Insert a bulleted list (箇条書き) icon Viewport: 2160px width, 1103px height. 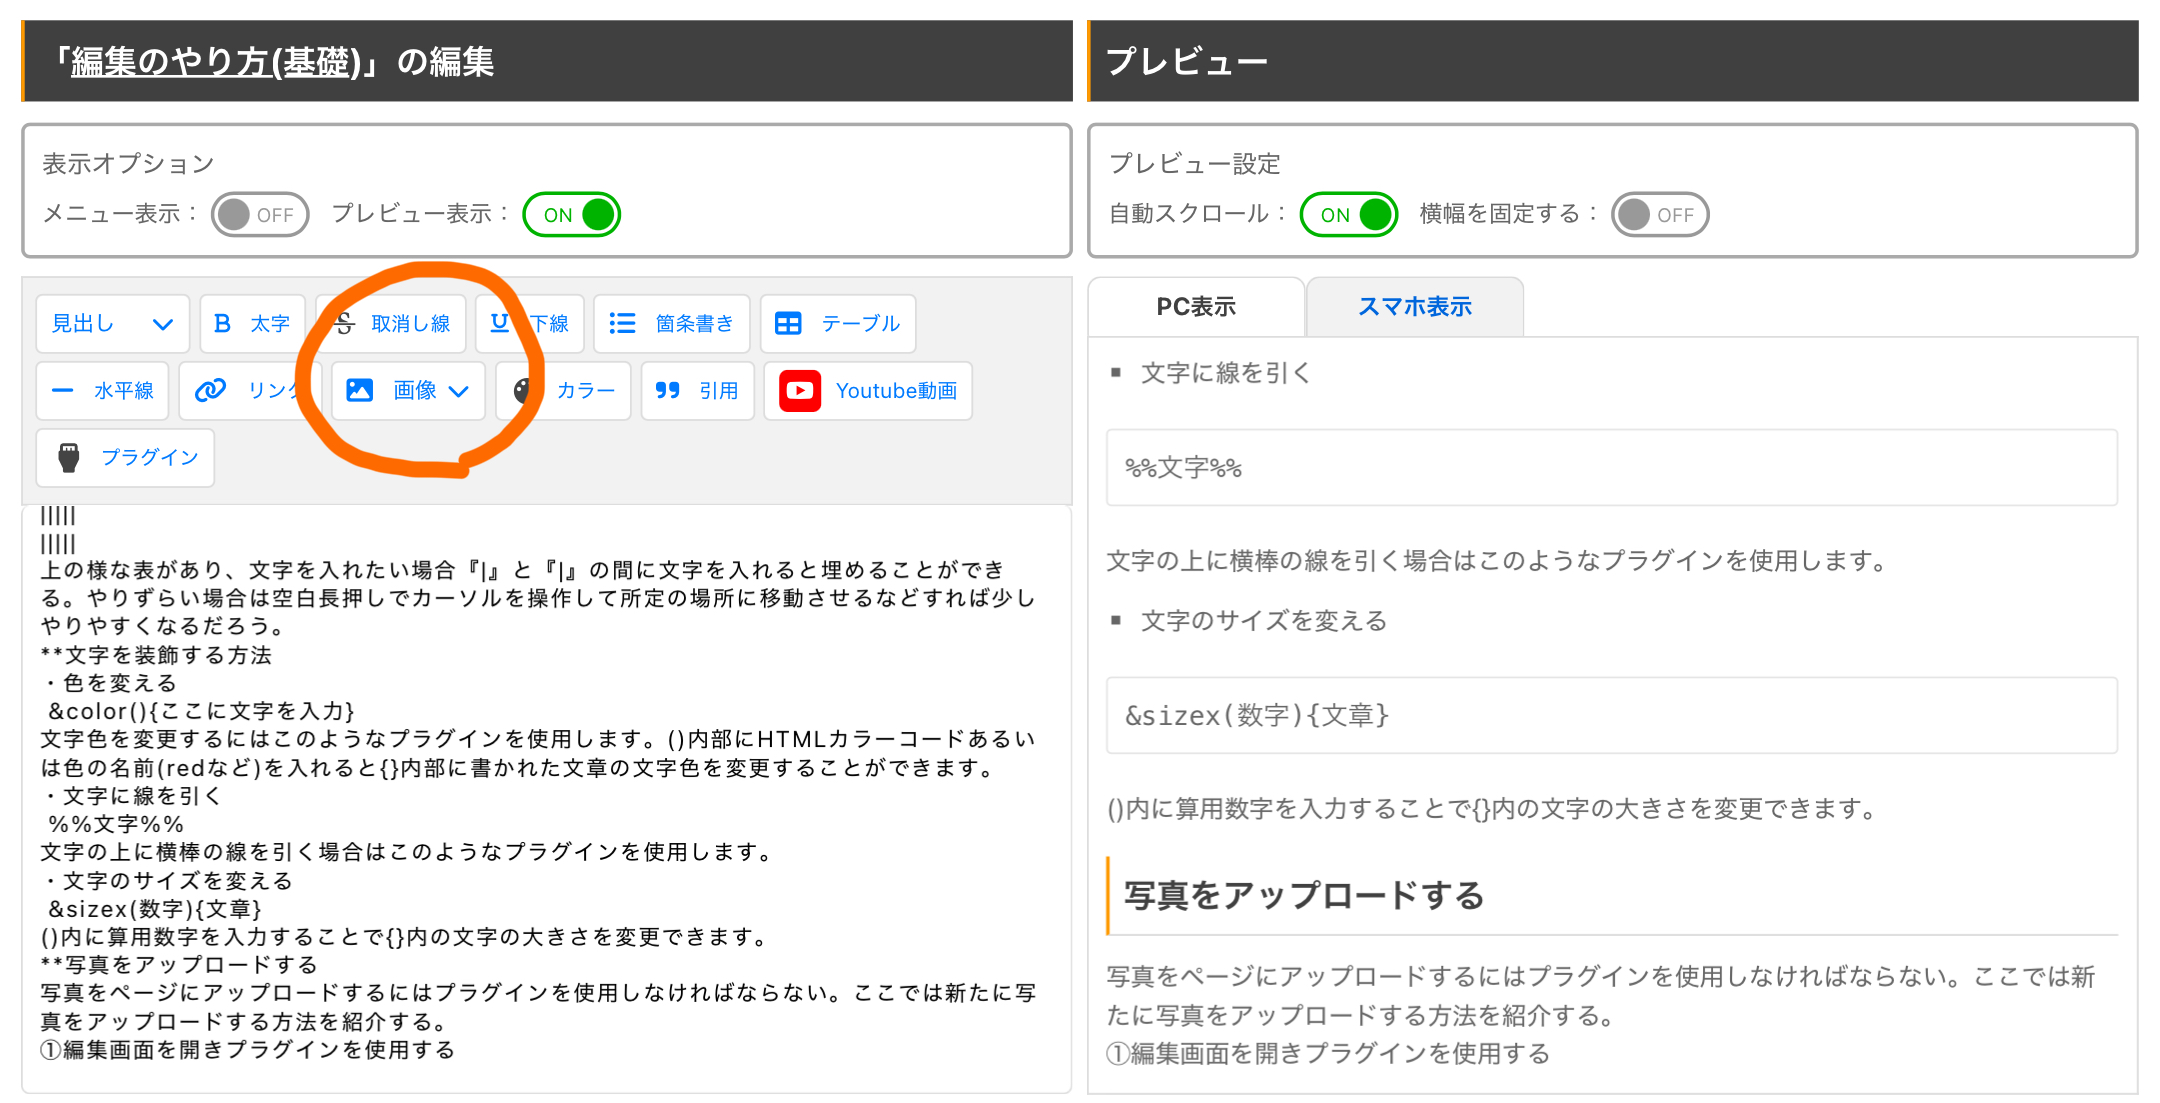pos(622,323)
